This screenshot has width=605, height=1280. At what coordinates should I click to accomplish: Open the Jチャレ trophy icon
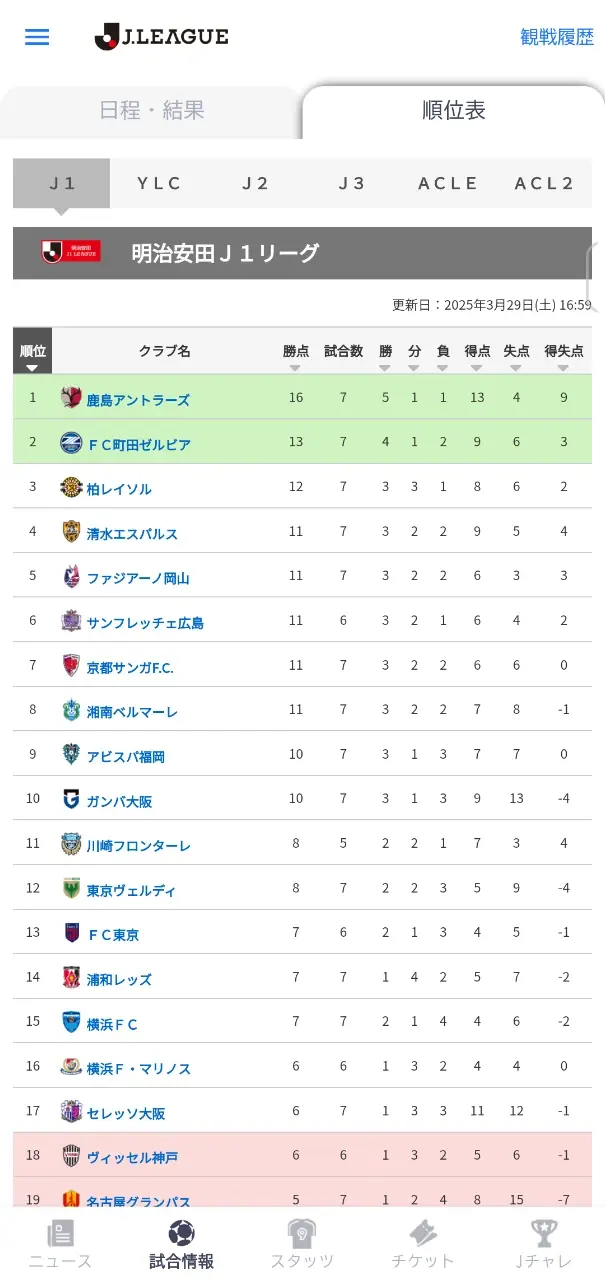[544, 1233]
